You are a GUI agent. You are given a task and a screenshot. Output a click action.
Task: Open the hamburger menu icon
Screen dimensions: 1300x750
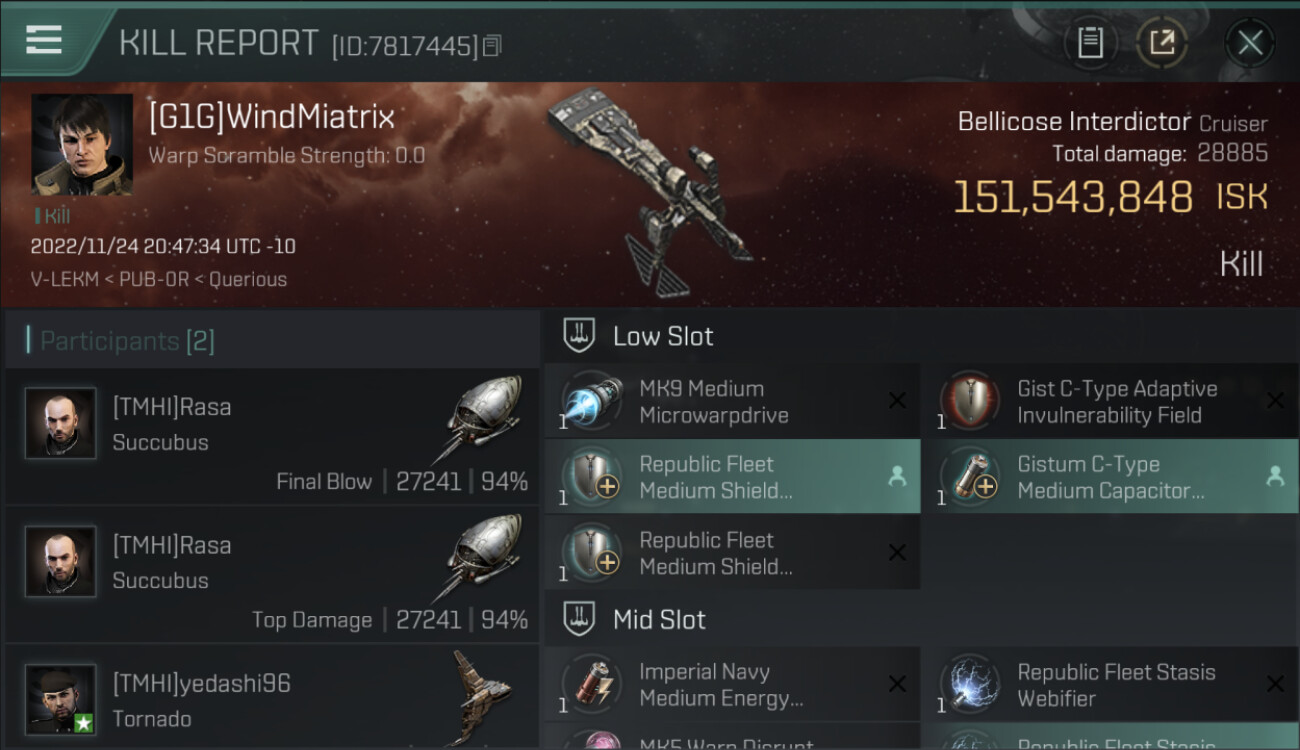point(43,40)
